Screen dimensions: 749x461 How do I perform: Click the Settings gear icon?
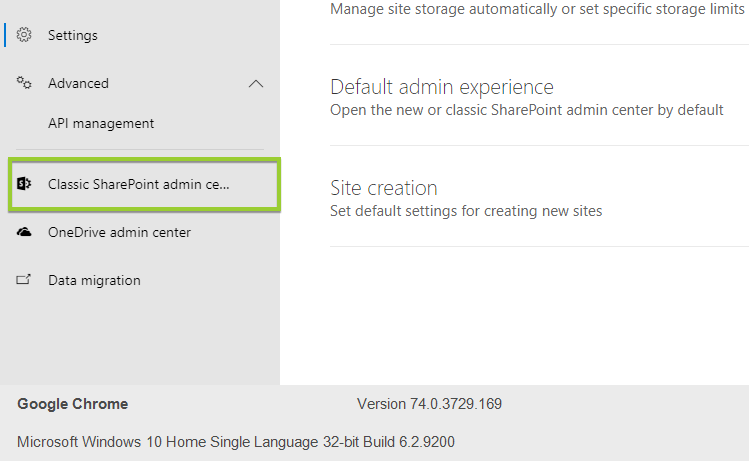pyautogui.click(x=24, y=35)
